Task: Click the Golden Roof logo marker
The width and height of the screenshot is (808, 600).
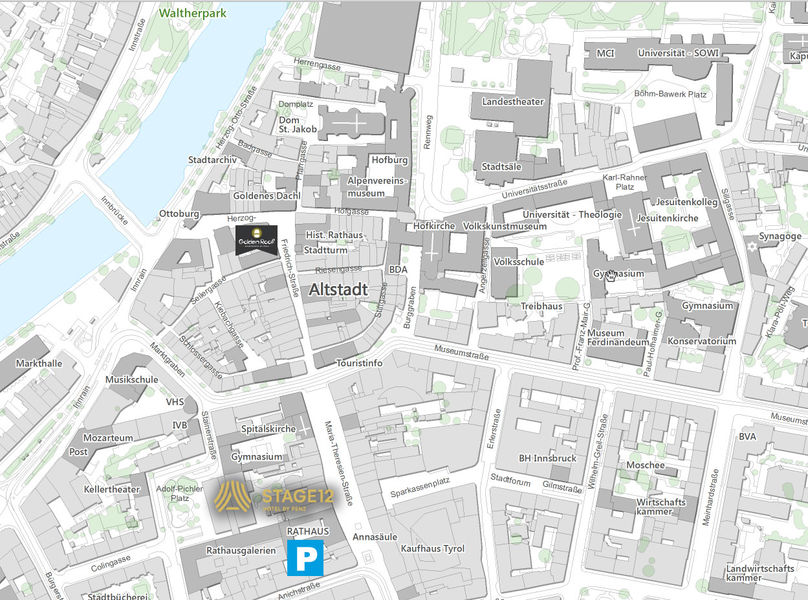Action: [x=256, y=240]
